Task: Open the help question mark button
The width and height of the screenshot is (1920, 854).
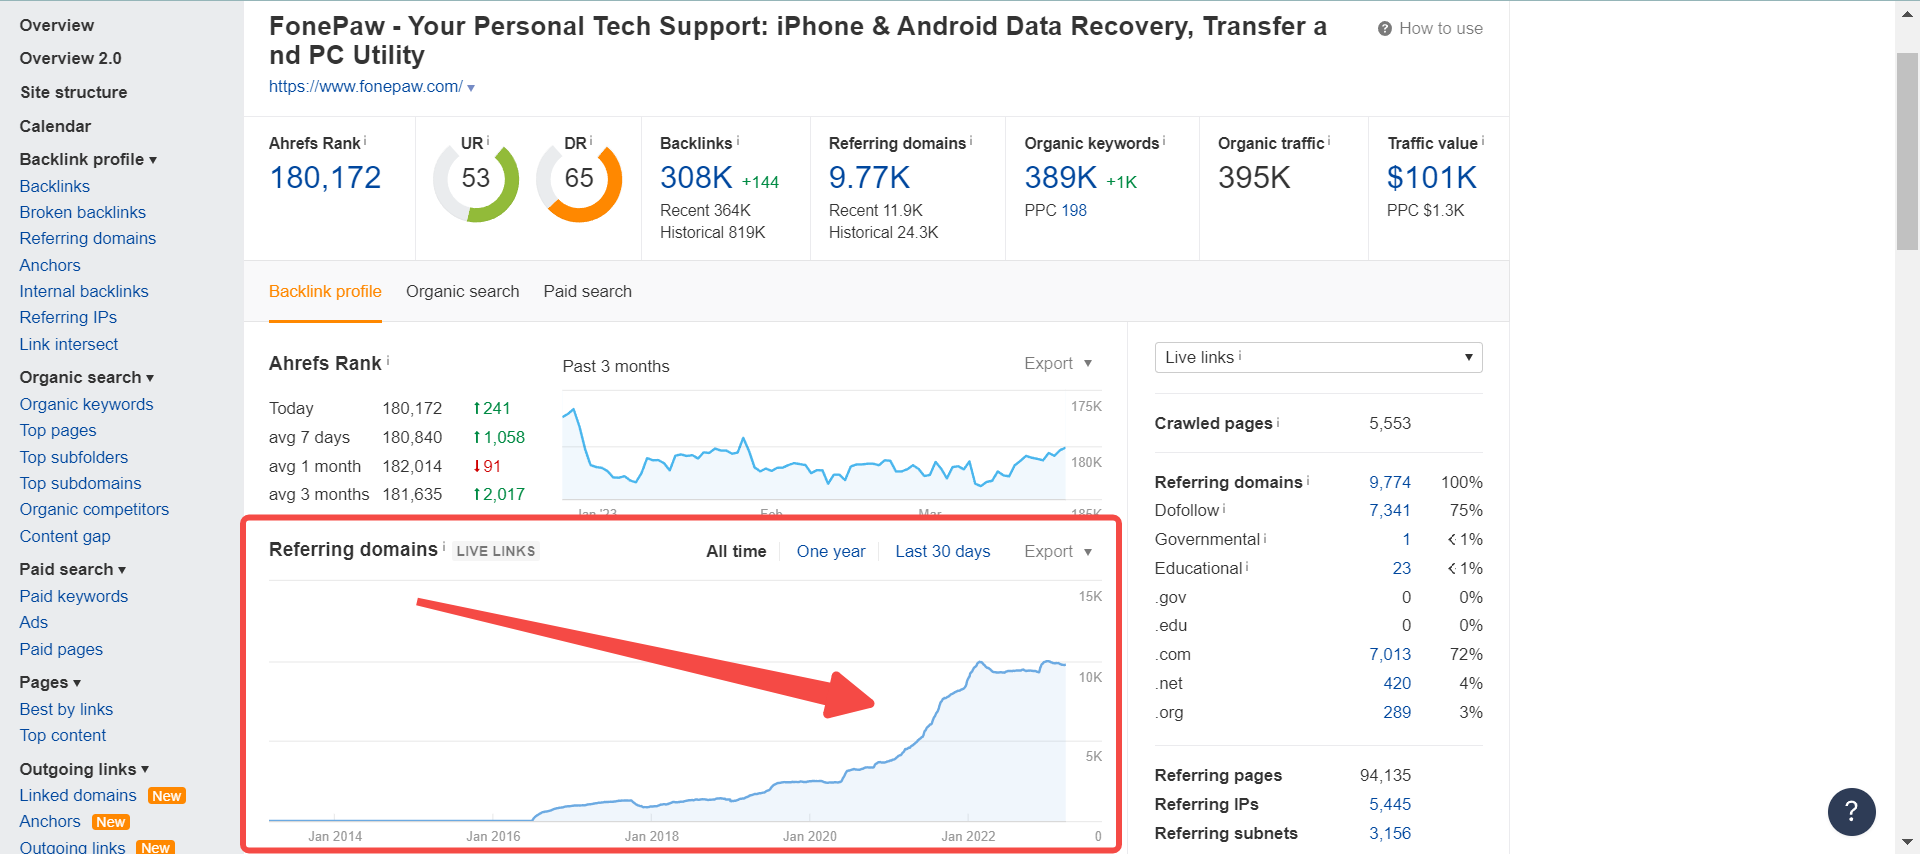Action: (x=1851, y=811)
